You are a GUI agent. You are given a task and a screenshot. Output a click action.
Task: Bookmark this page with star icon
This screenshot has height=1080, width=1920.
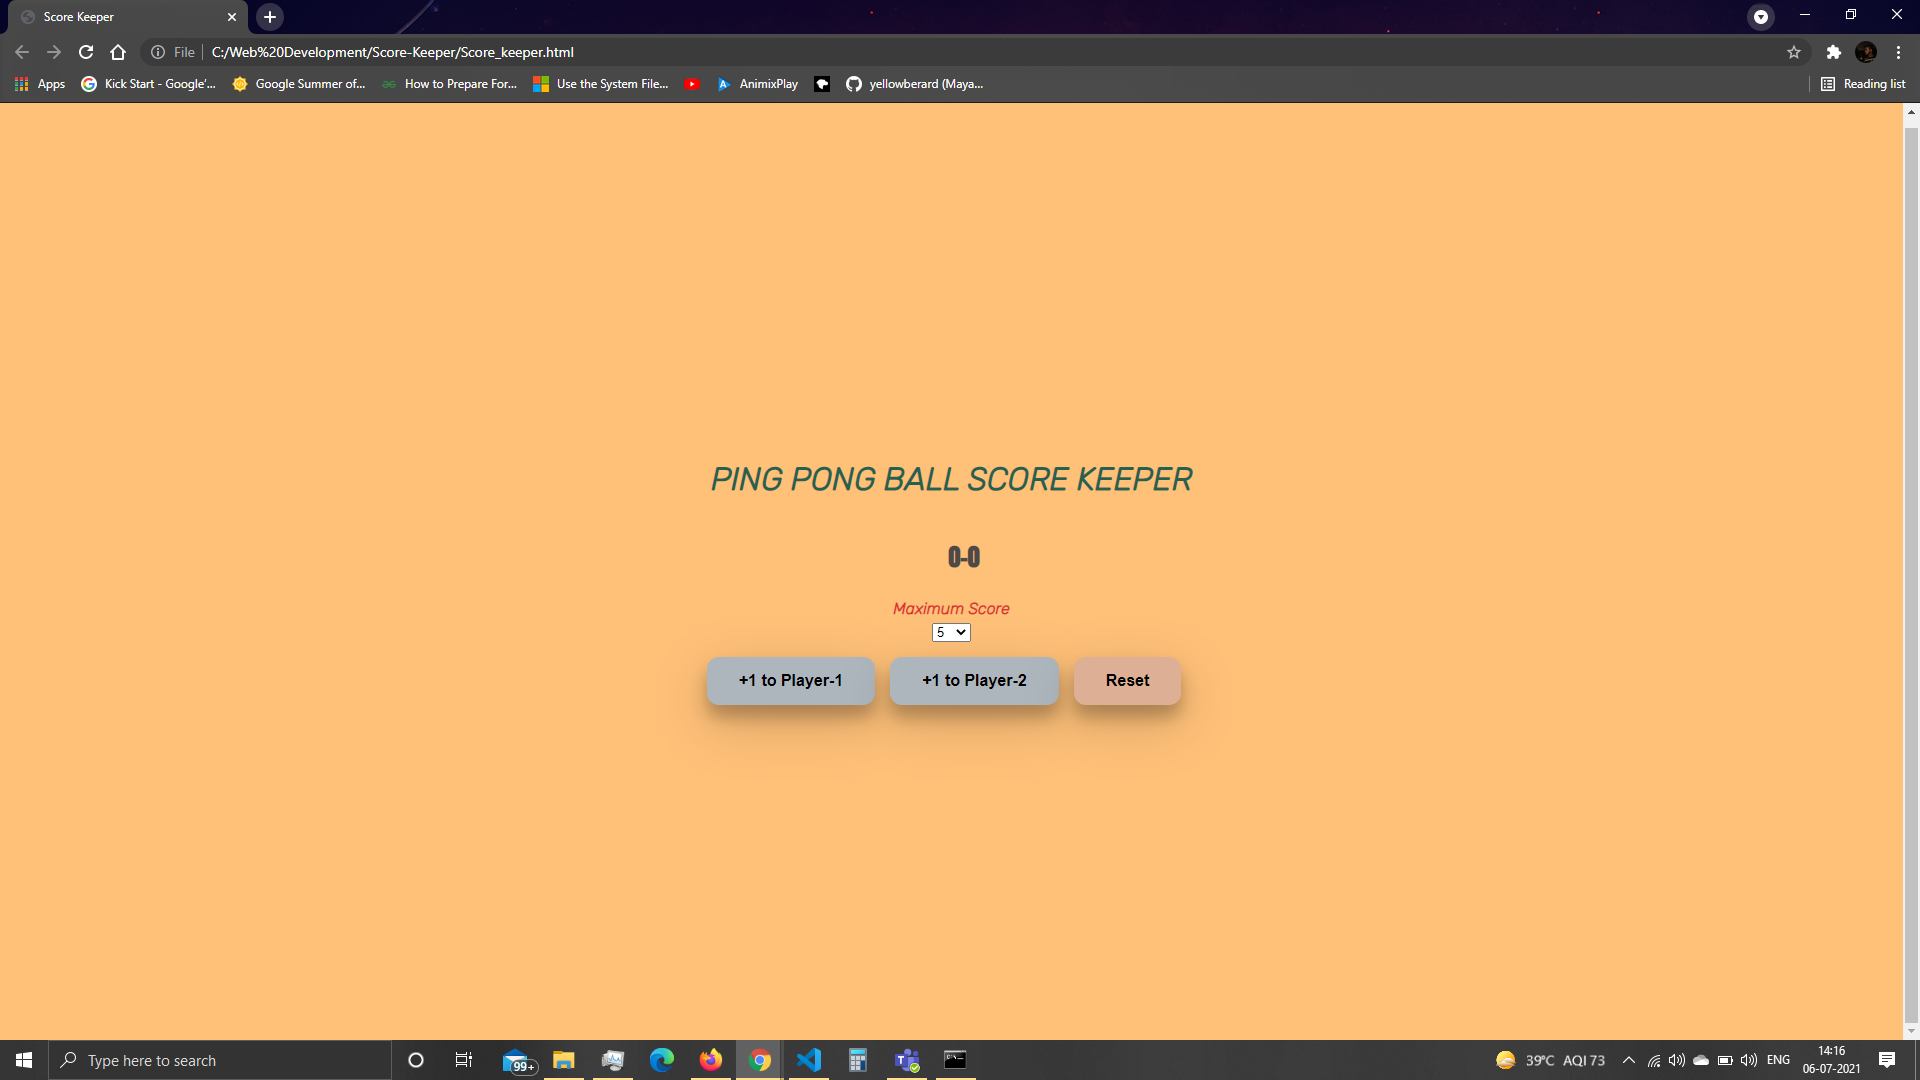(1794, 52)
